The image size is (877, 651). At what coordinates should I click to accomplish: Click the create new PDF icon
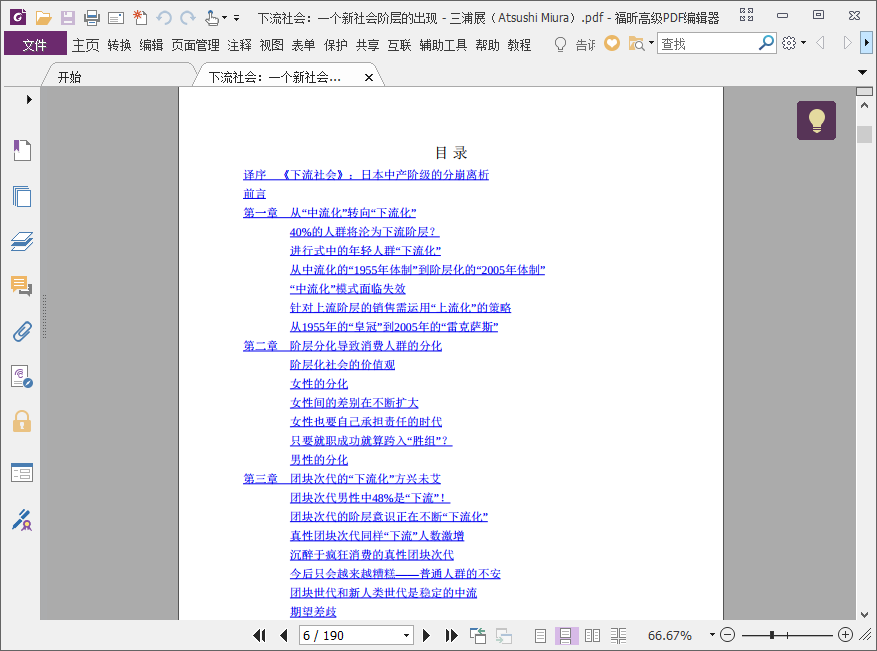[140, 18]
